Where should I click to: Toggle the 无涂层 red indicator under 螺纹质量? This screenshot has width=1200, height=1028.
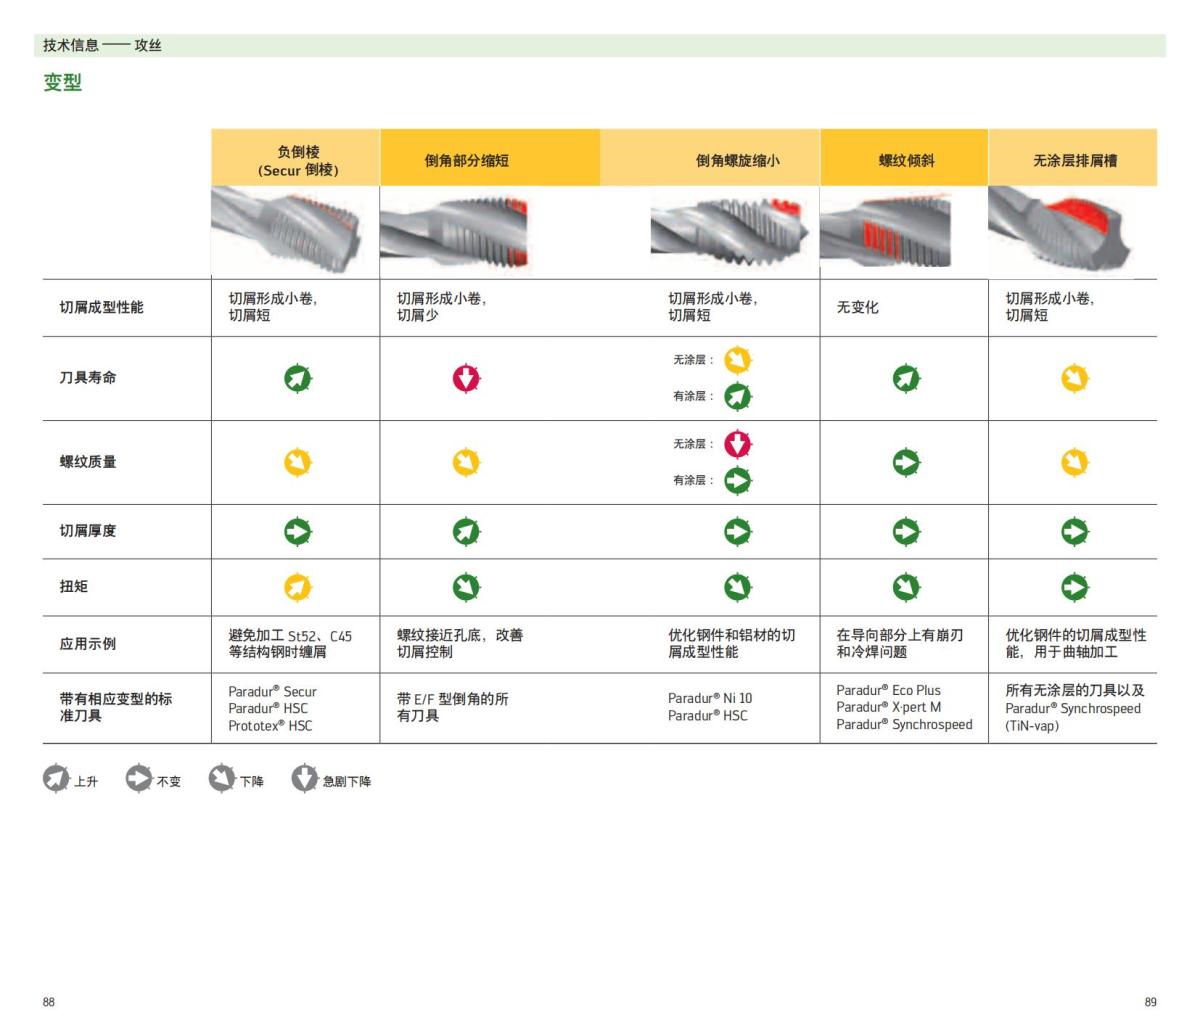coord(737,443)
